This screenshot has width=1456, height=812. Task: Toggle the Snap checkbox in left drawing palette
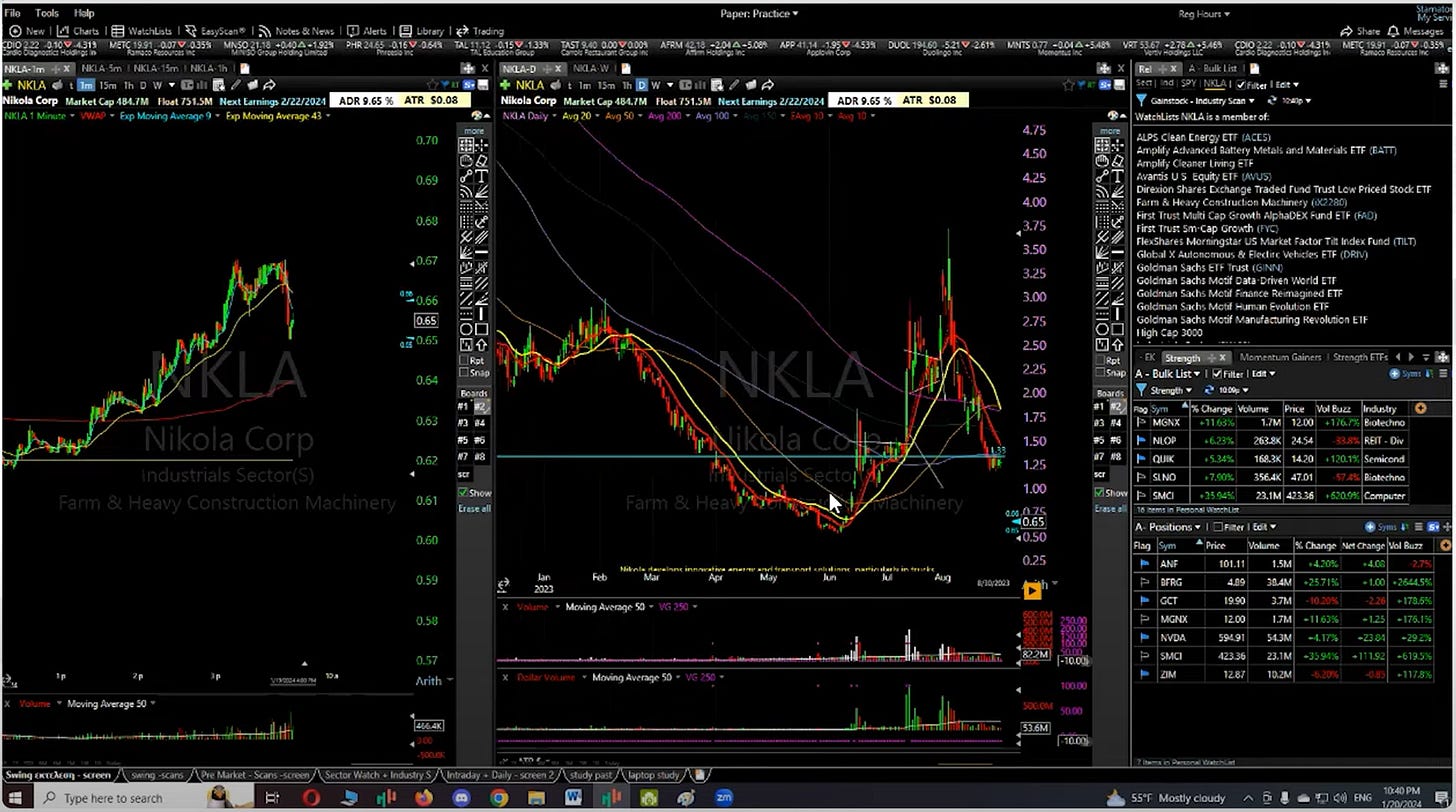(x=464, y=373)
